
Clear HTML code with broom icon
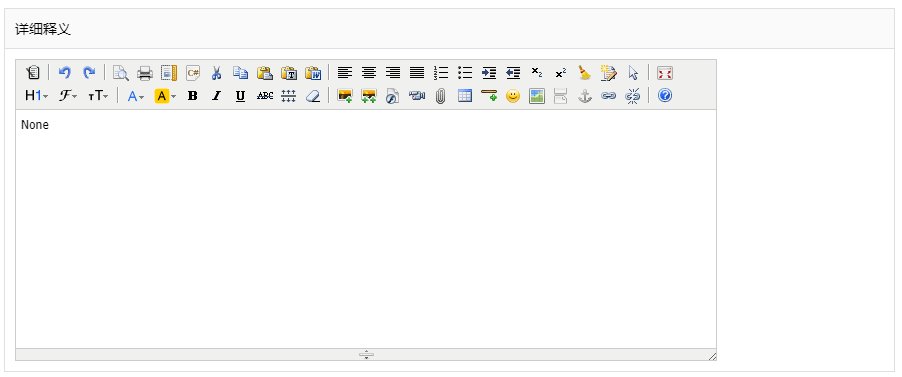[x=585, y=73]
